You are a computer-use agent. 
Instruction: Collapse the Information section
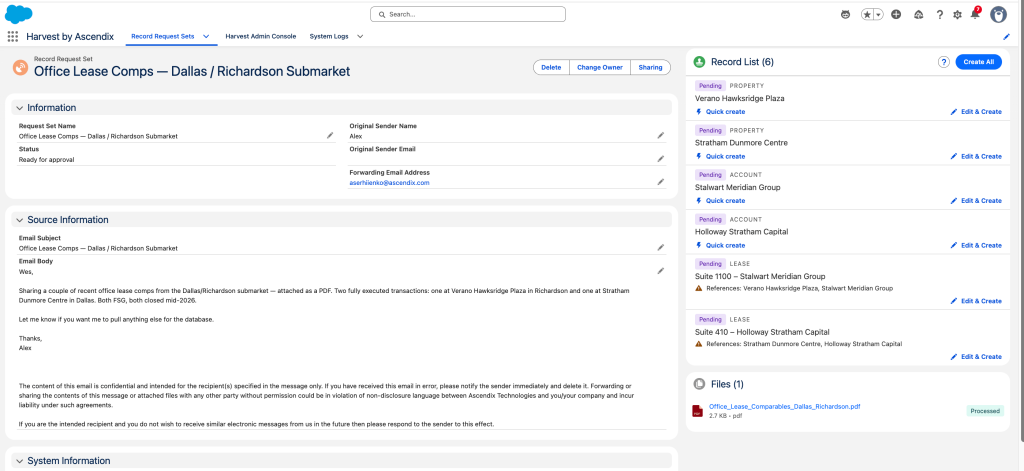point(20,108)
